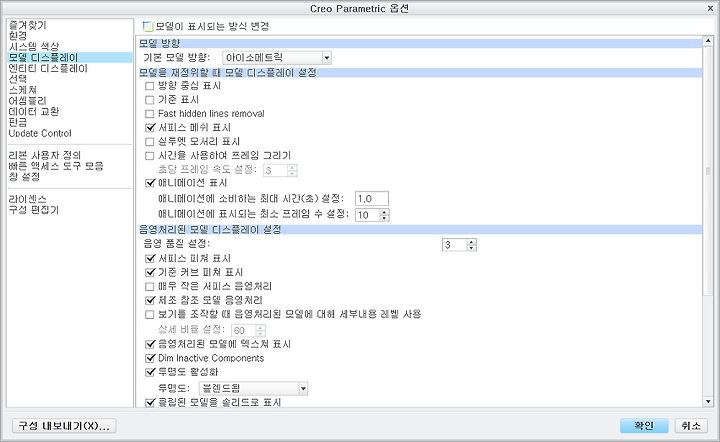Open Update Control category
720x442 pixels.
(40, 133)
